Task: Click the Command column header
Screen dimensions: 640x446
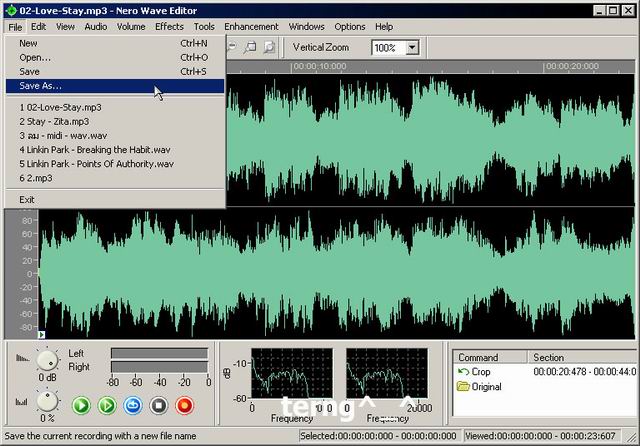Action: (x=490, y=357)
